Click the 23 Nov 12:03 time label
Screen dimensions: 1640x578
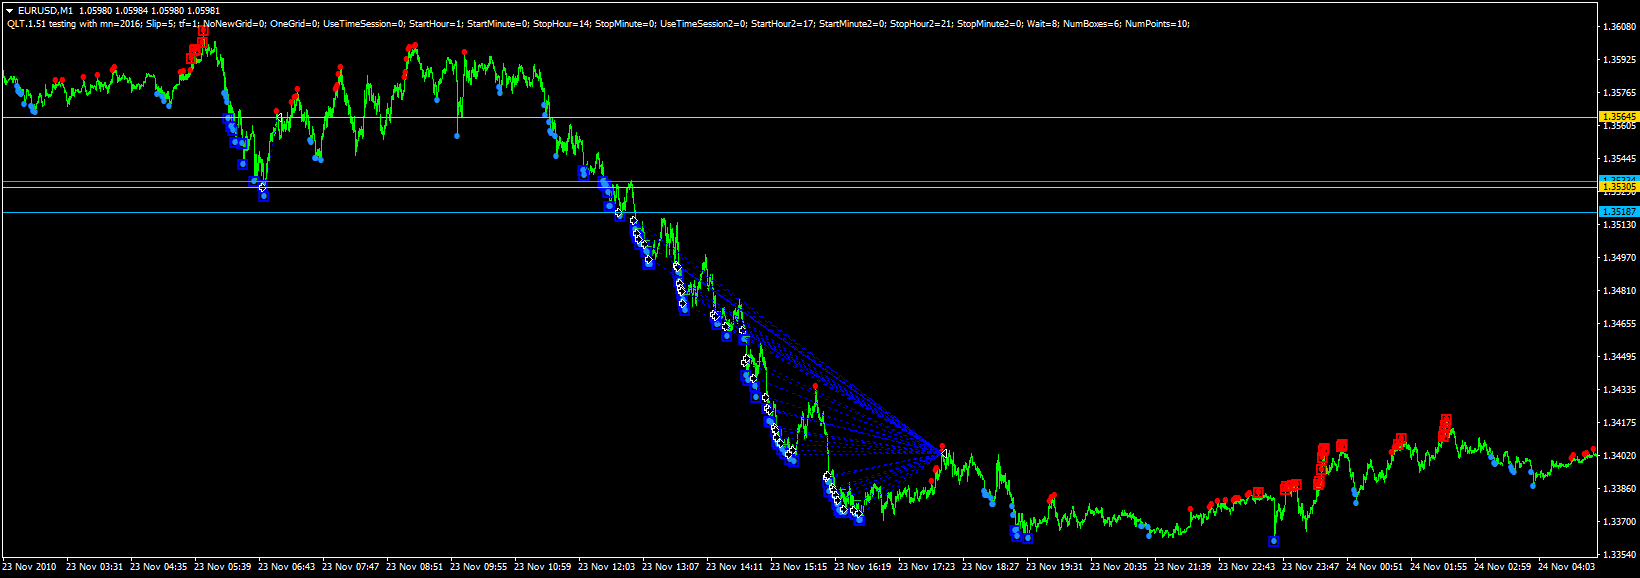pyautogui.click(x=607, y=567)
